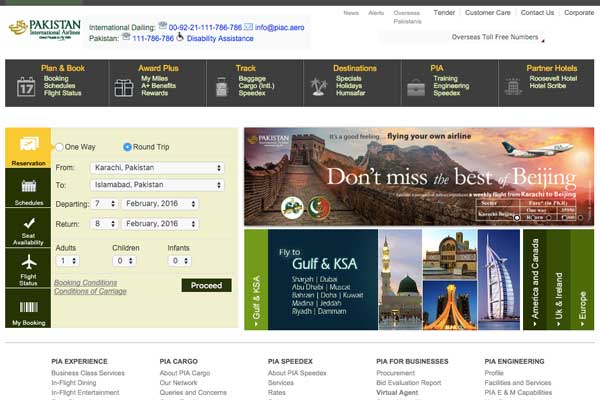The height and width of the screenshot is (400, 600).
Task: Open the Destinations menu heading
Action: (355, 68)
